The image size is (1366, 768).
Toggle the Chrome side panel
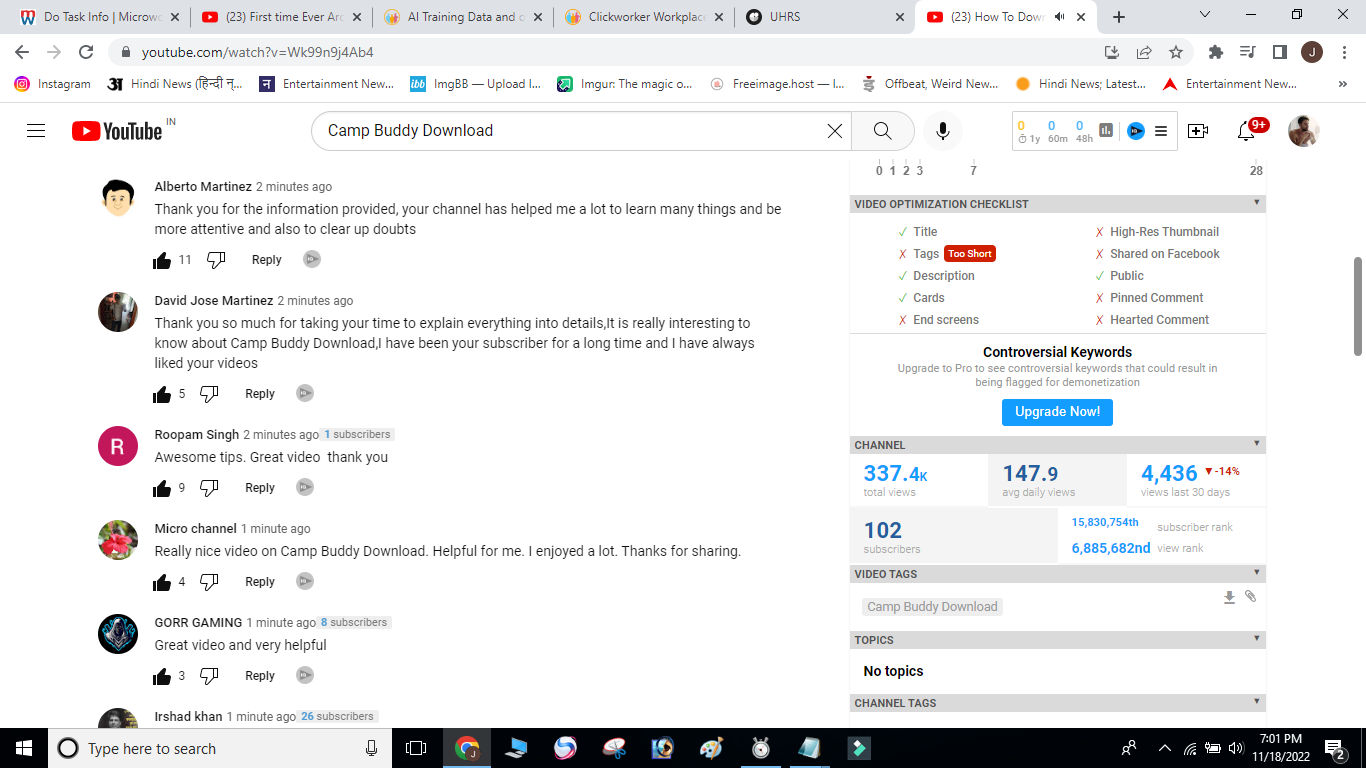pos(1280,52)
